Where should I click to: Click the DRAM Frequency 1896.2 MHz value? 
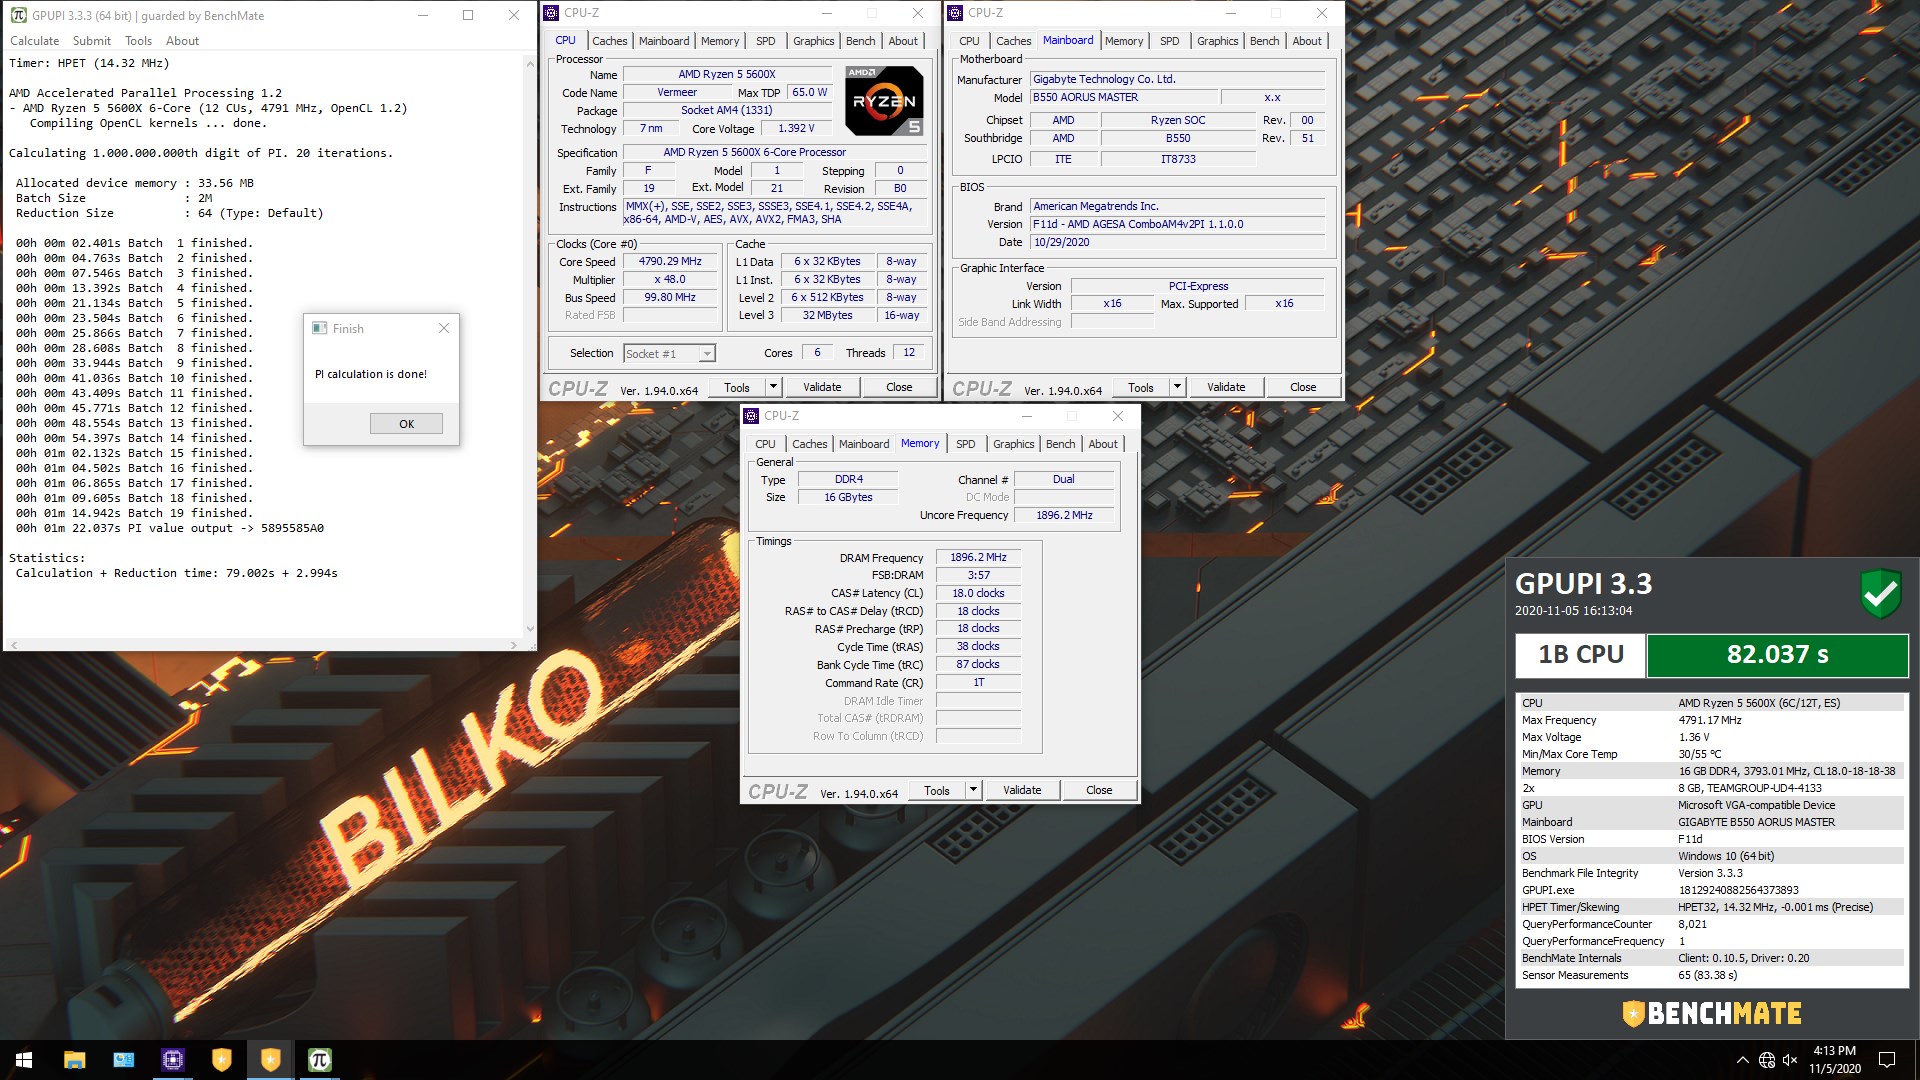click(x=978, y=557)
